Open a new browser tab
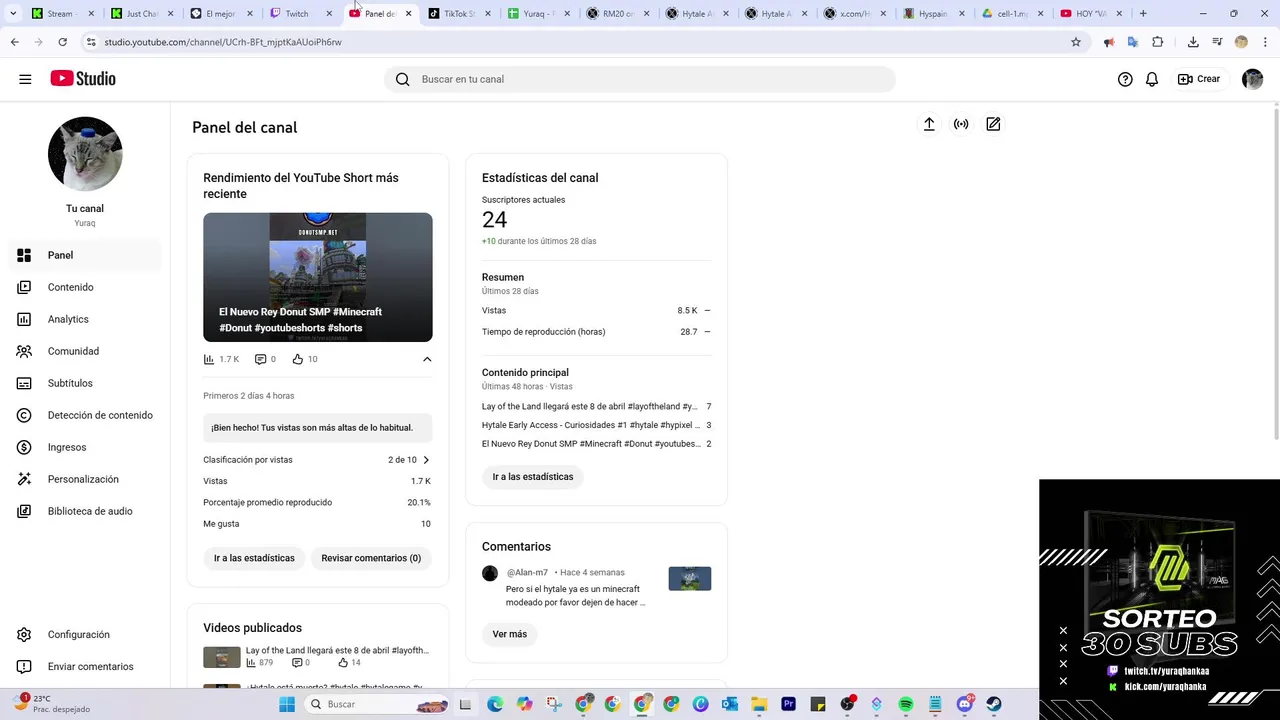The height and width of the screenshot is (720, 1280). click(1143, 14)
